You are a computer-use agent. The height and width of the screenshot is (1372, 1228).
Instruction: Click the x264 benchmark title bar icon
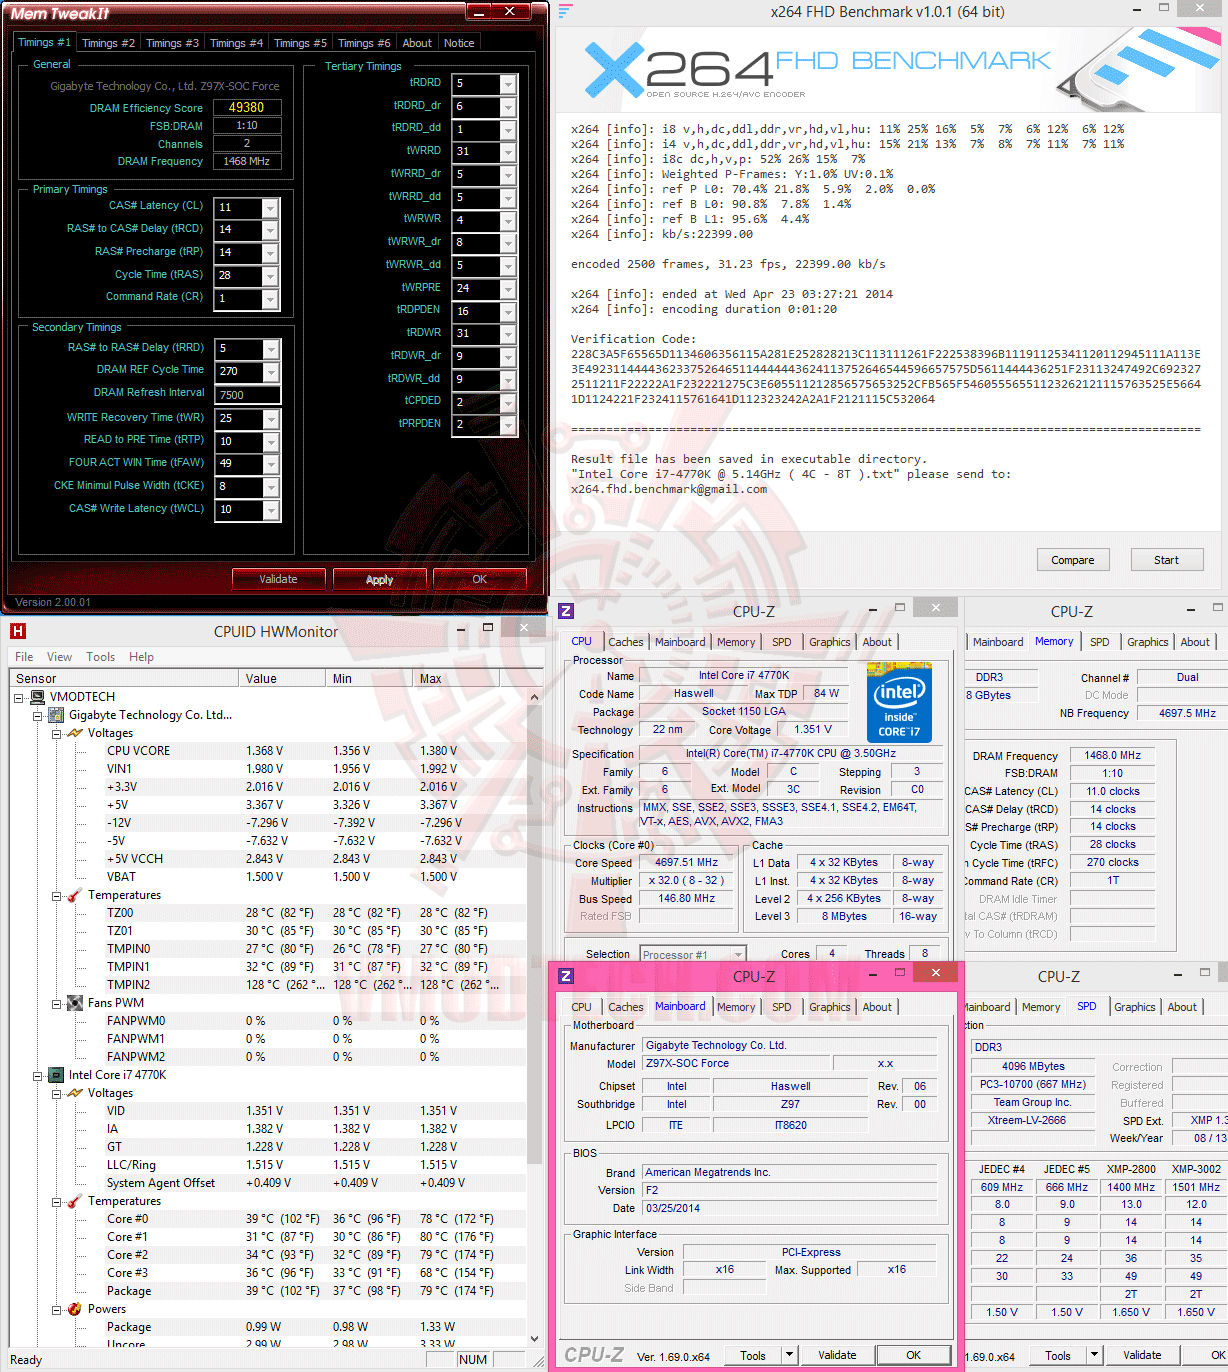[566, 11]
